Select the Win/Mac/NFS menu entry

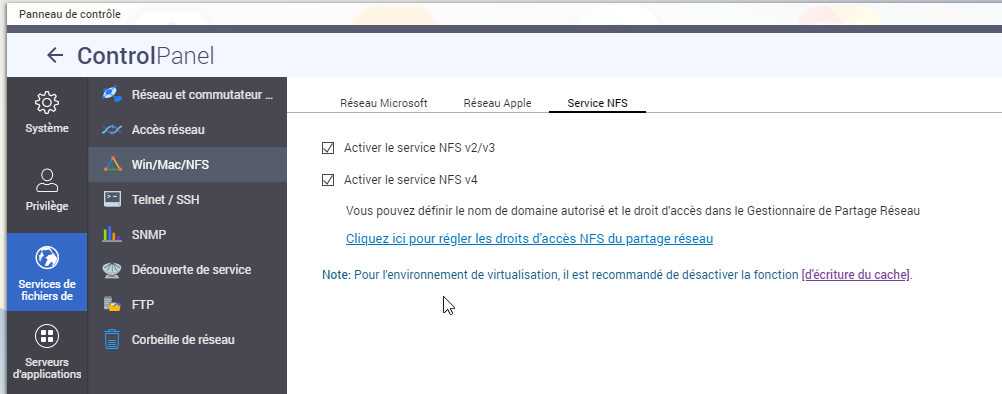click(187, 165)
